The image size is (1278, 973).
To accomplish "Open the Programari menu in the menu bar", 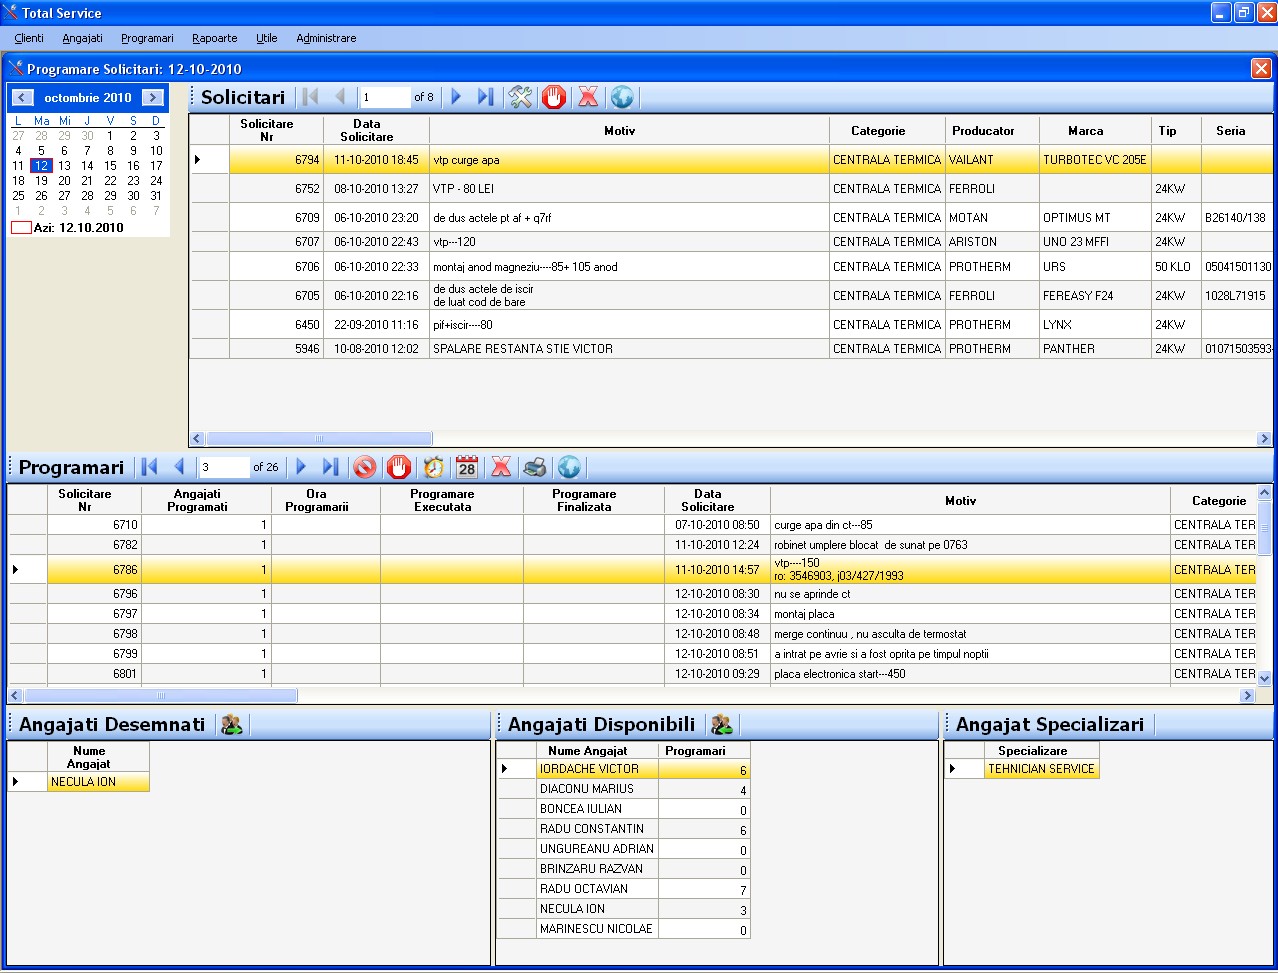I will click(147, 38).
